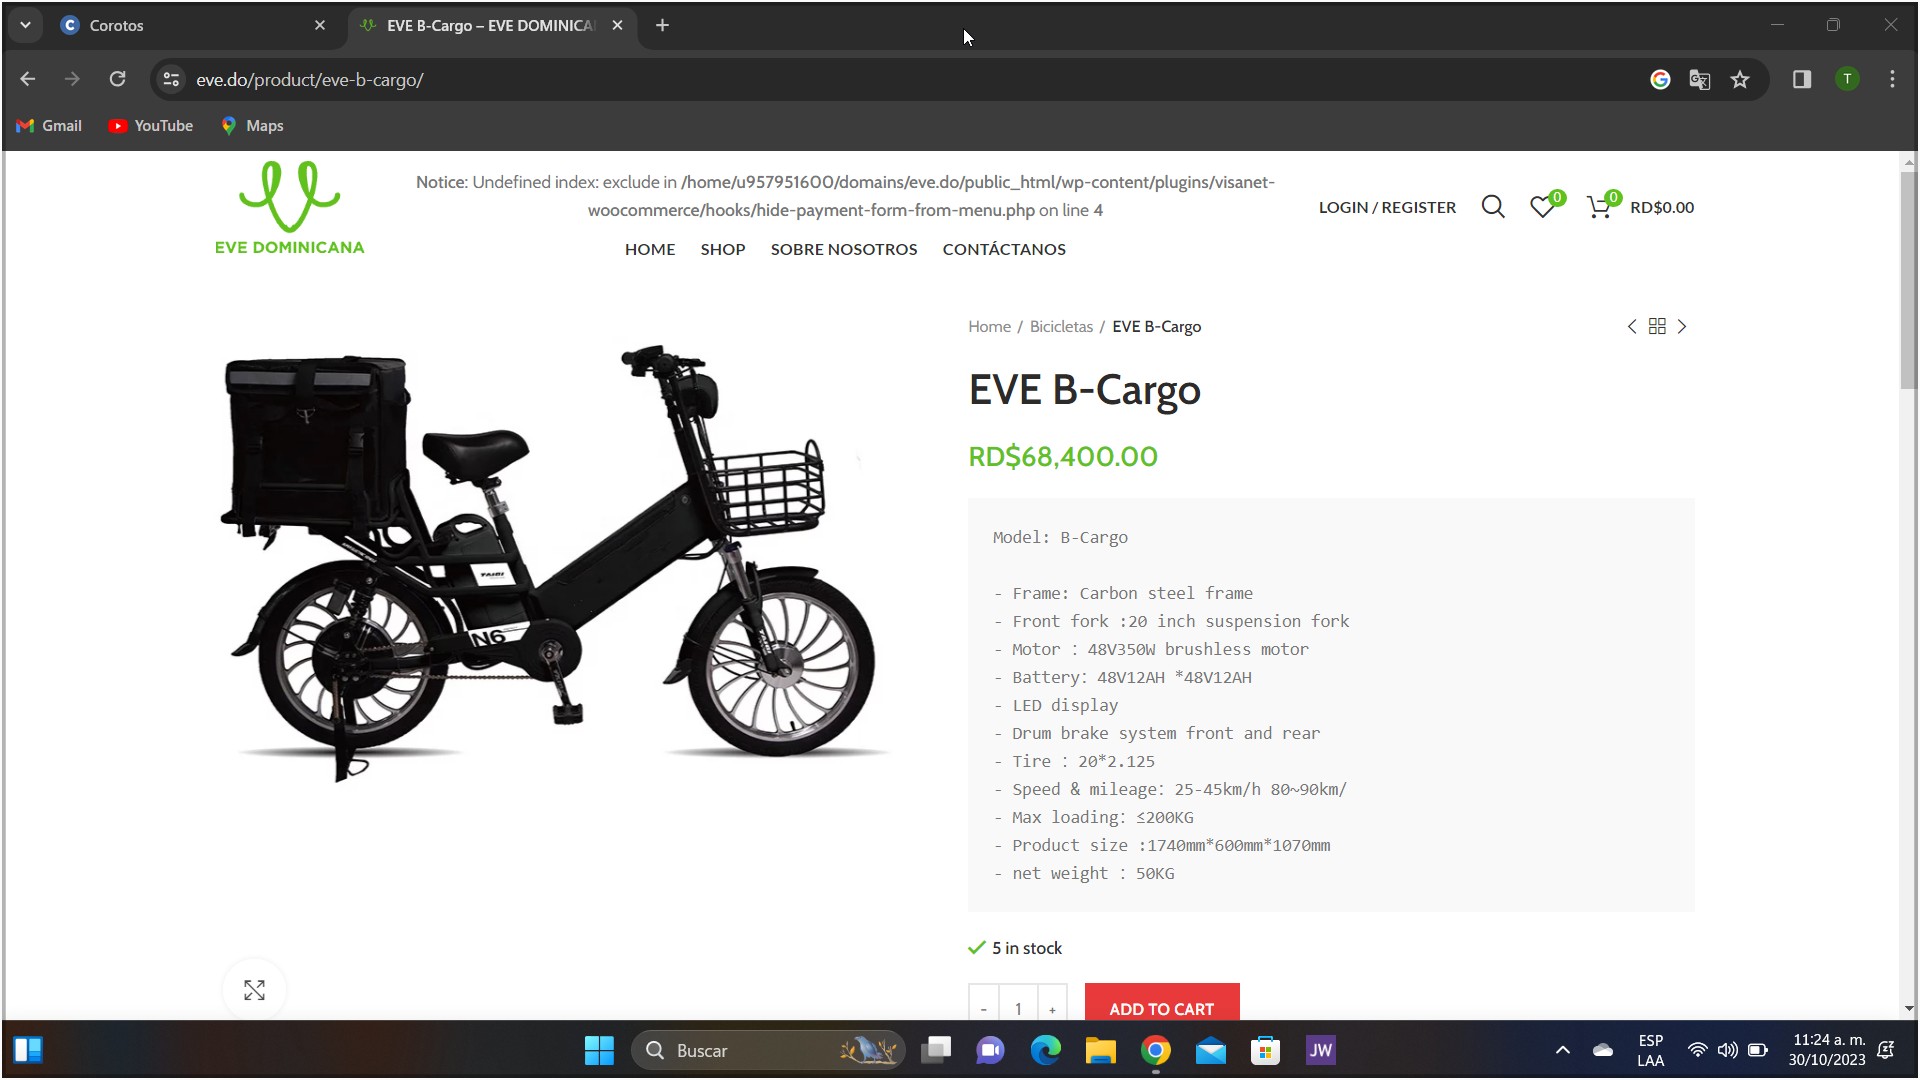Open SOBRE NOSOTROS menu item
The image size is (1920, 1080).
point(844,249)
